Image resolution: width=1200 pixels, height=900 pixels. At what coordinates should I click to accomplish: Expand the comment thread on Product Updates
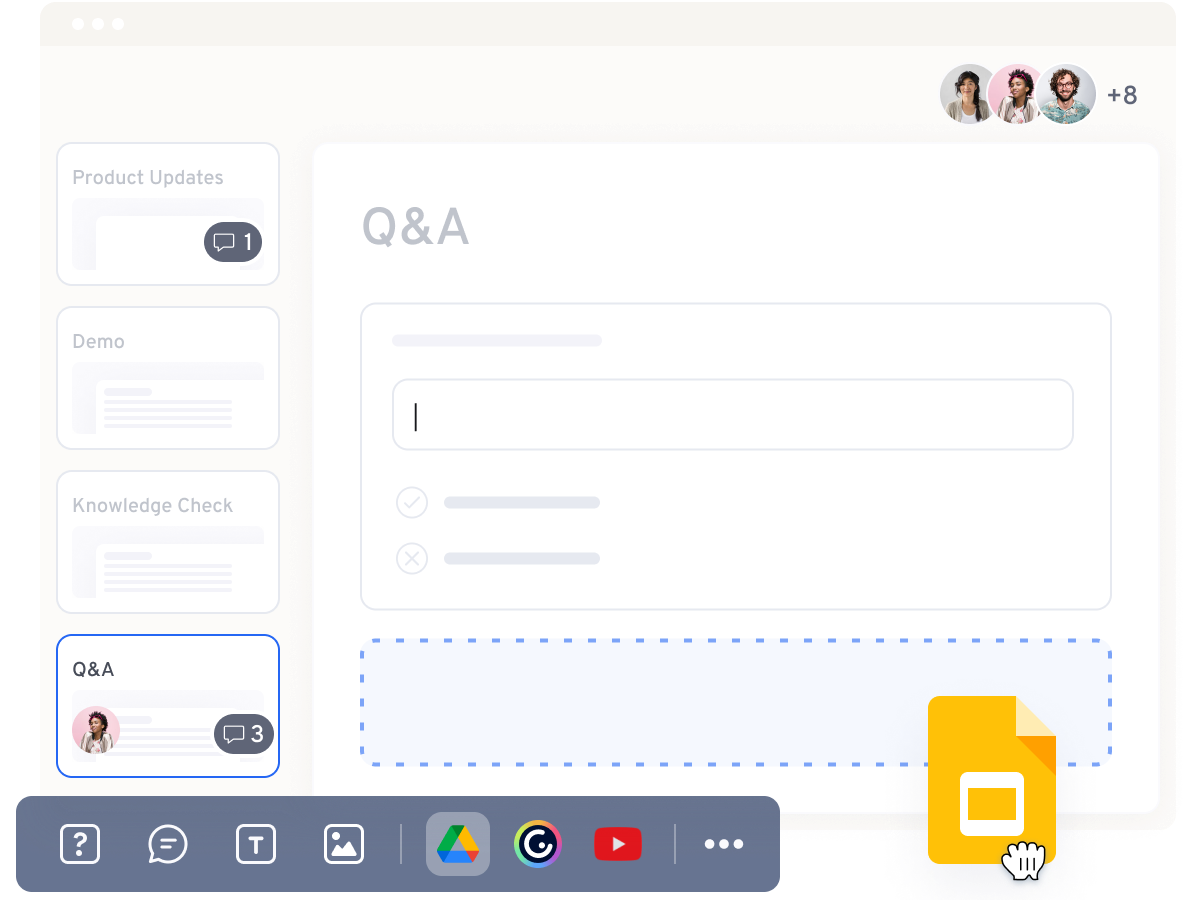tap(232, 241)
